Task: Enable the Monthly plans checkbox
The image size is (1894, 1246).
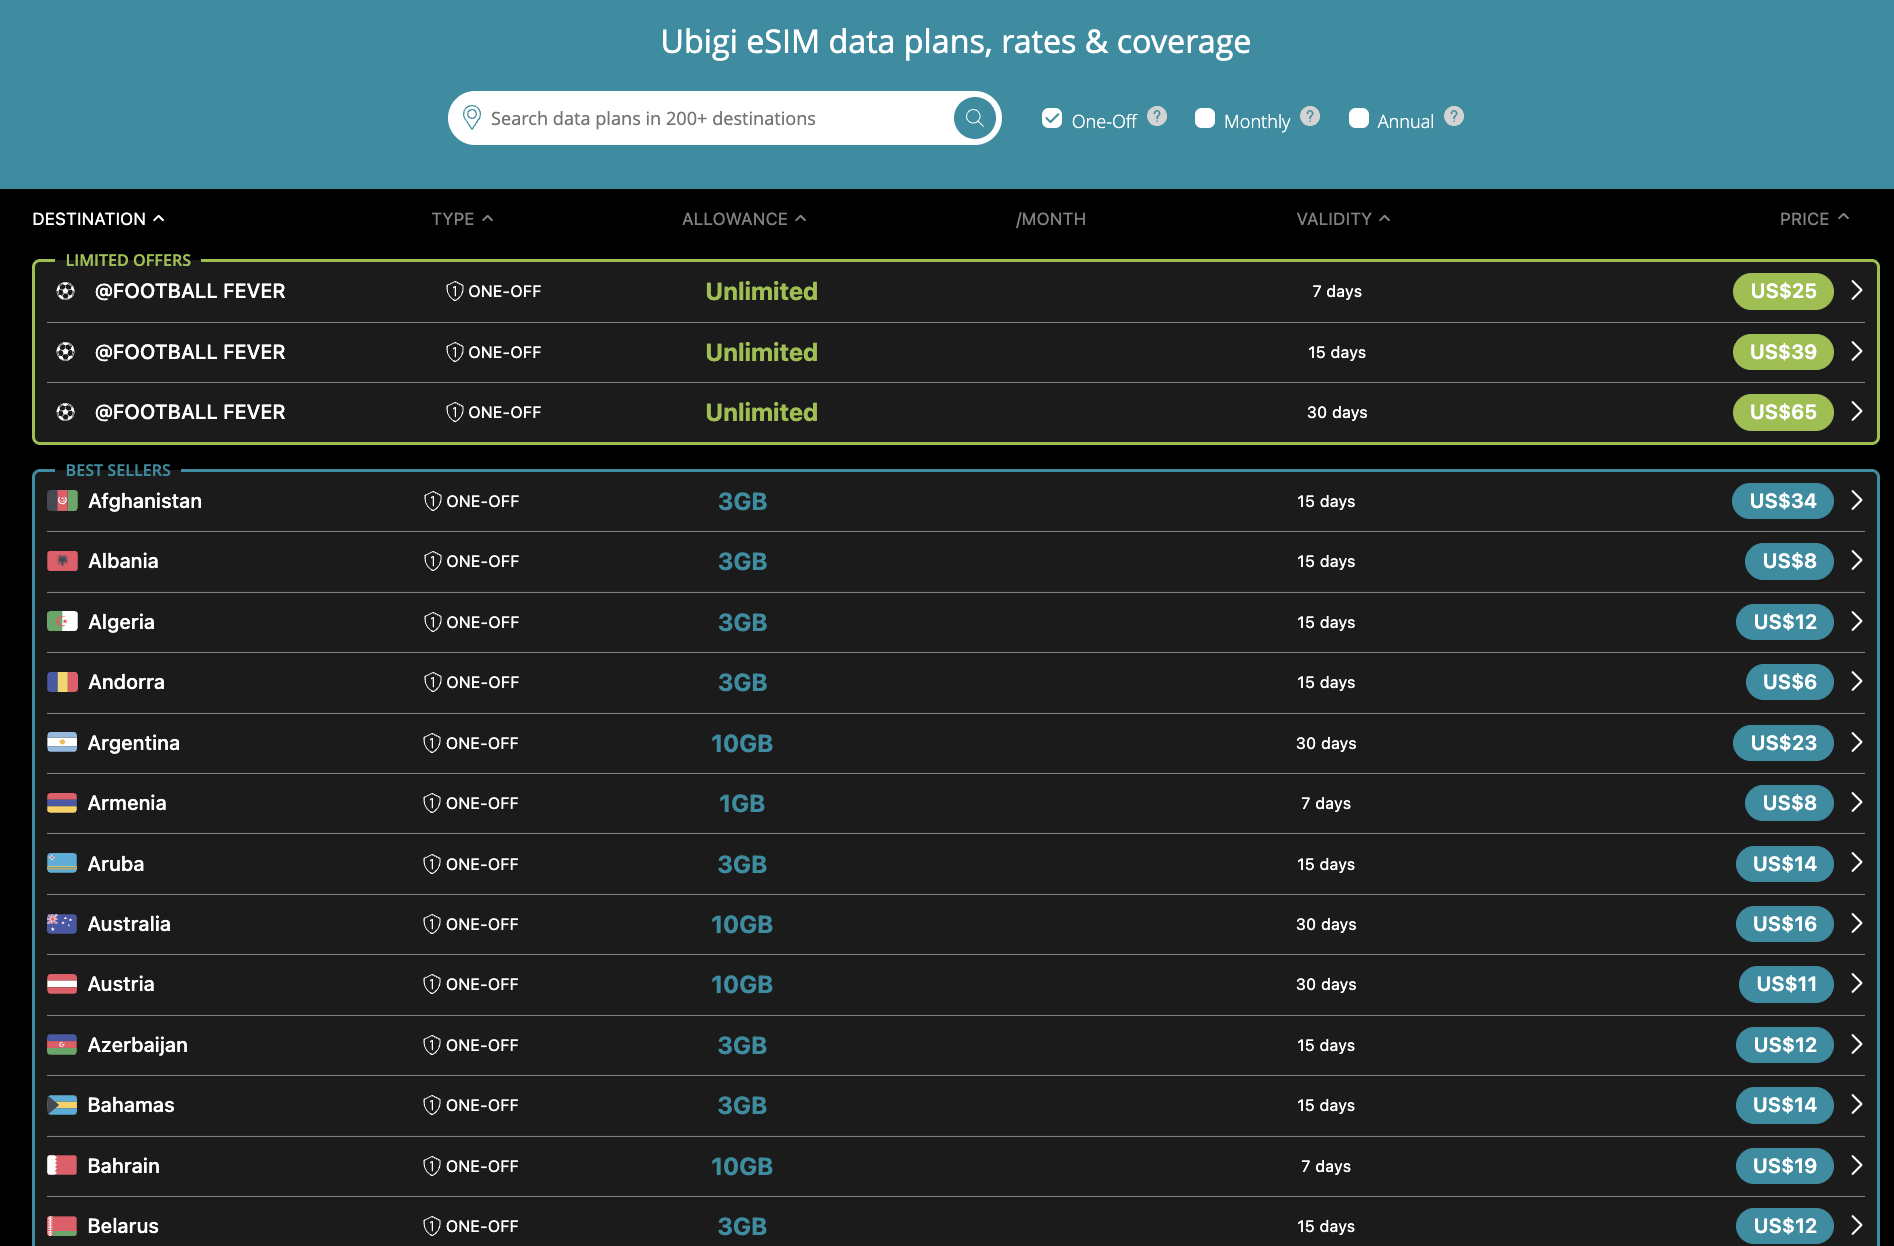Action: (1205, 119)
